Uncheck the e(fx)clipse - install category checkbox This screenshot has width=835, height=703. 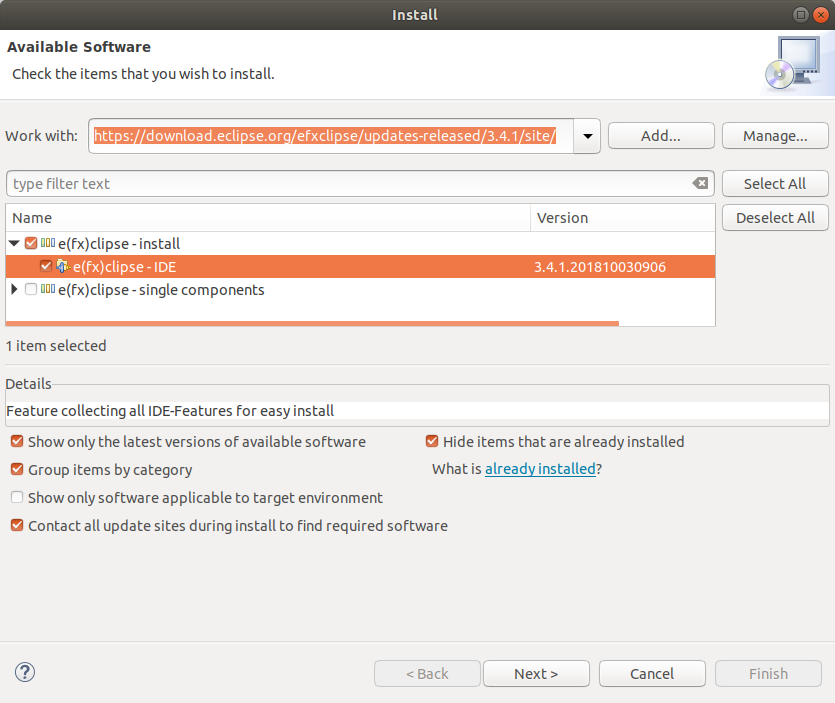(x=31, y=243)
